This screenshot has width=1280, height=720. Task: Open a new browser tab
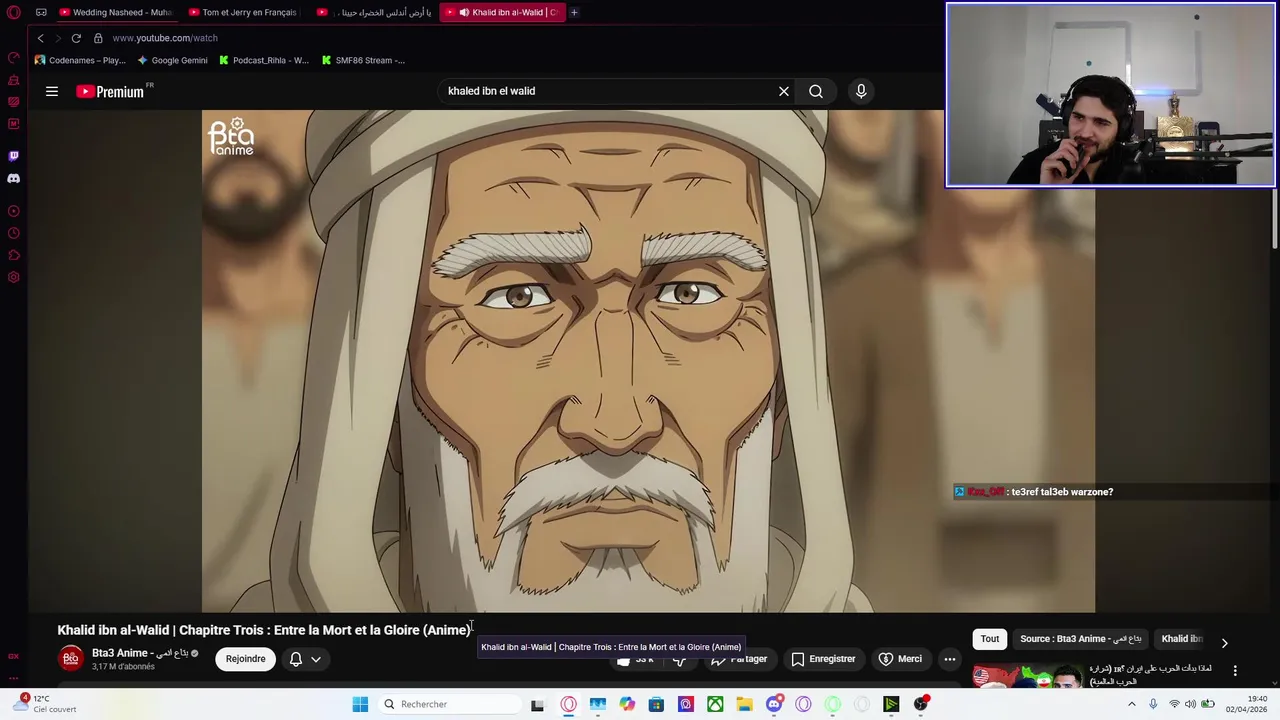click(x=574, y=12)
